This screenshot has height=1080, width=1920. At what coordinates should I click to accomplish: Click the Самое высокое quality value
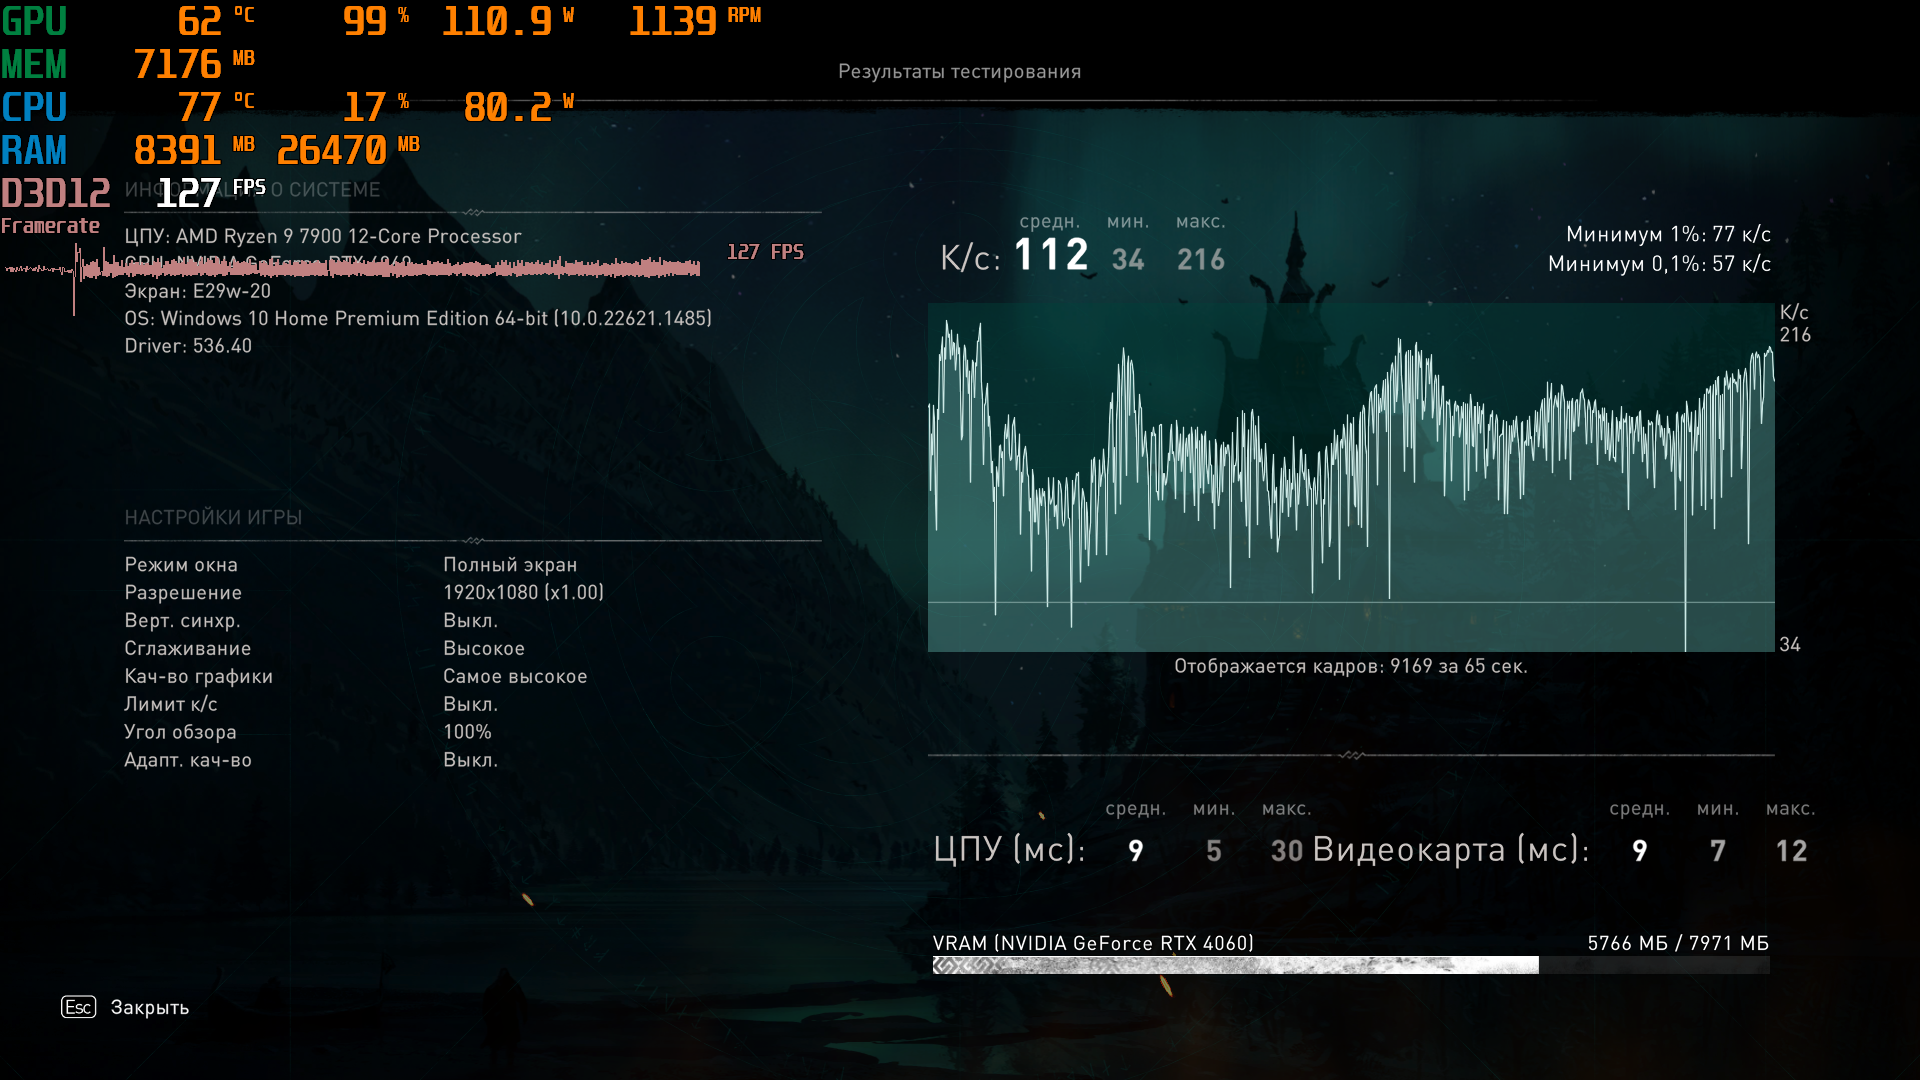(x=515, y=677)
